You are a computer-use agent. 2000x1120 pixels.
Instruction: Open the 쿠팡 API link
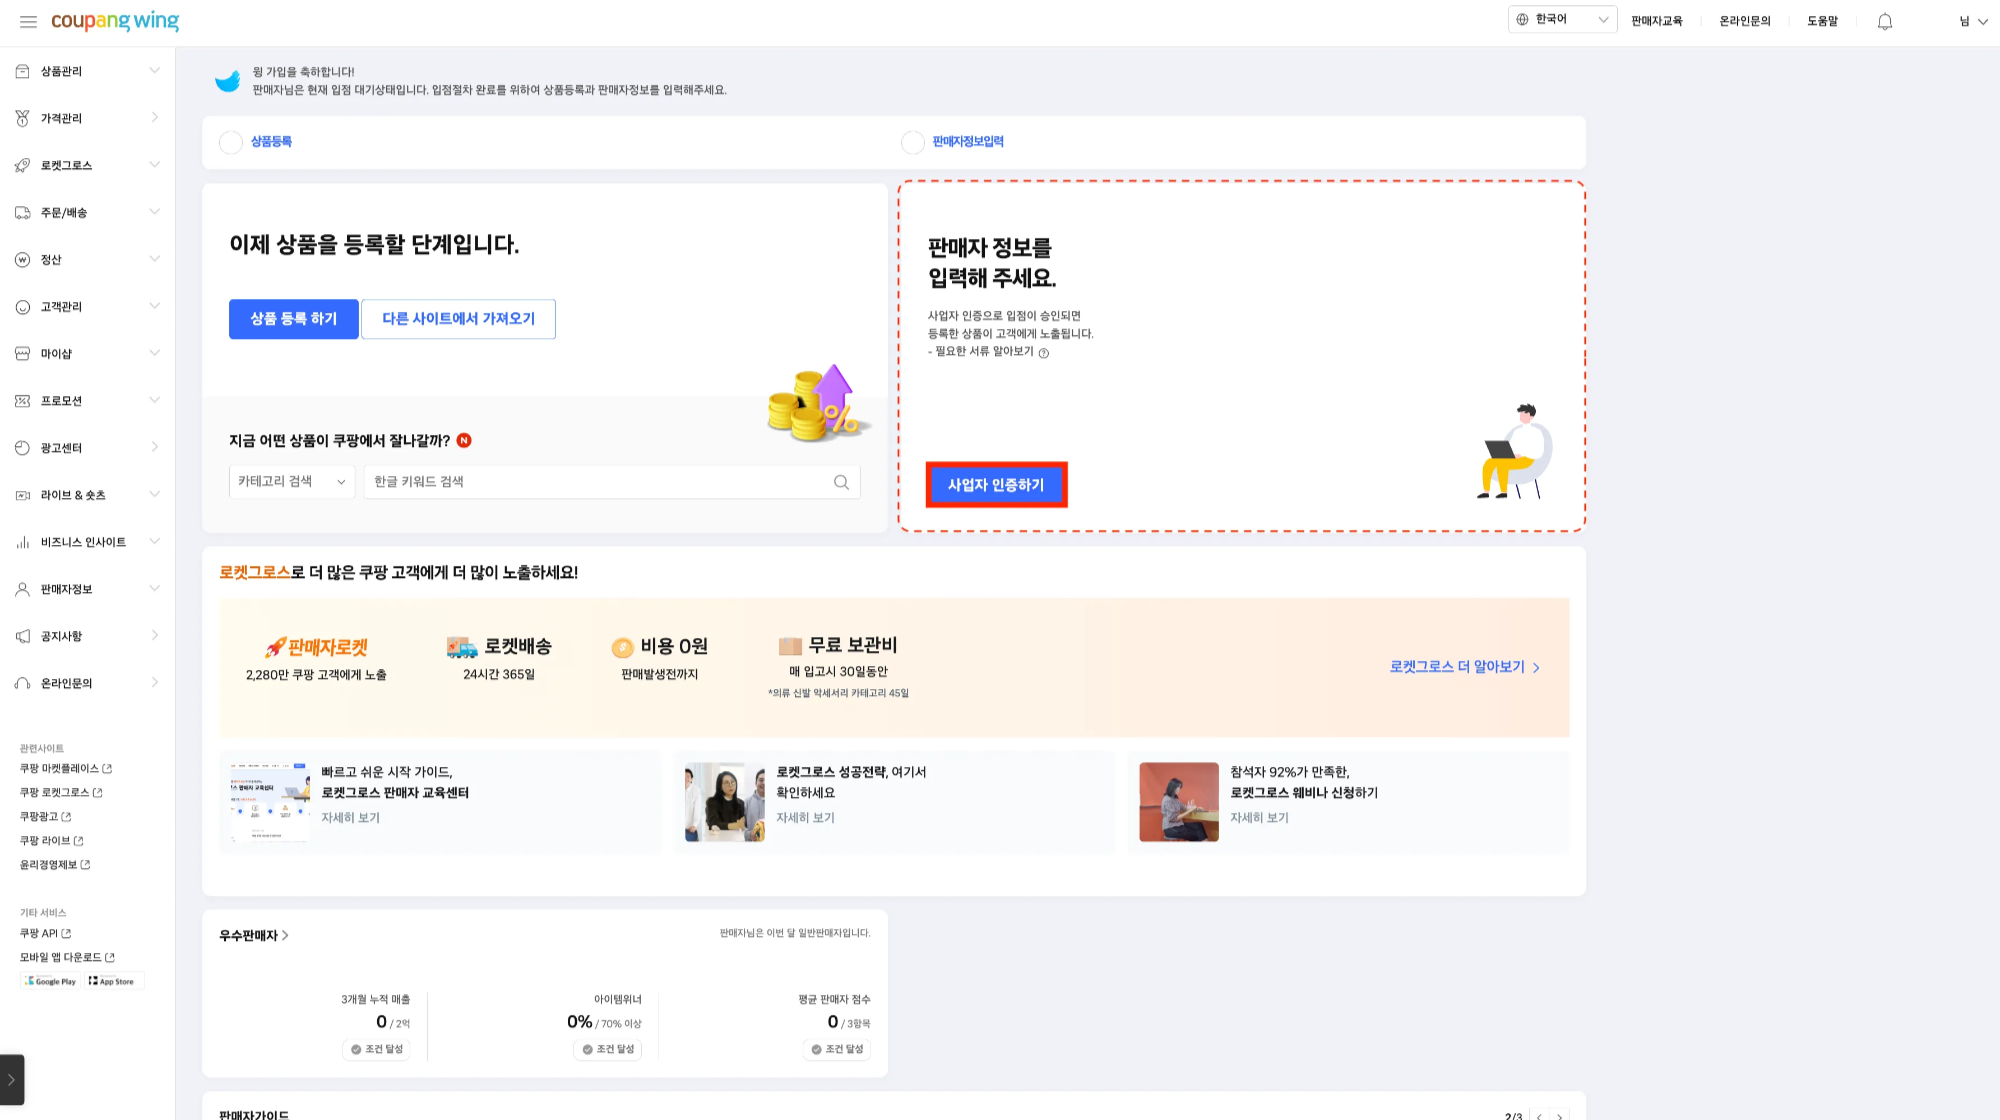(40, 933)
